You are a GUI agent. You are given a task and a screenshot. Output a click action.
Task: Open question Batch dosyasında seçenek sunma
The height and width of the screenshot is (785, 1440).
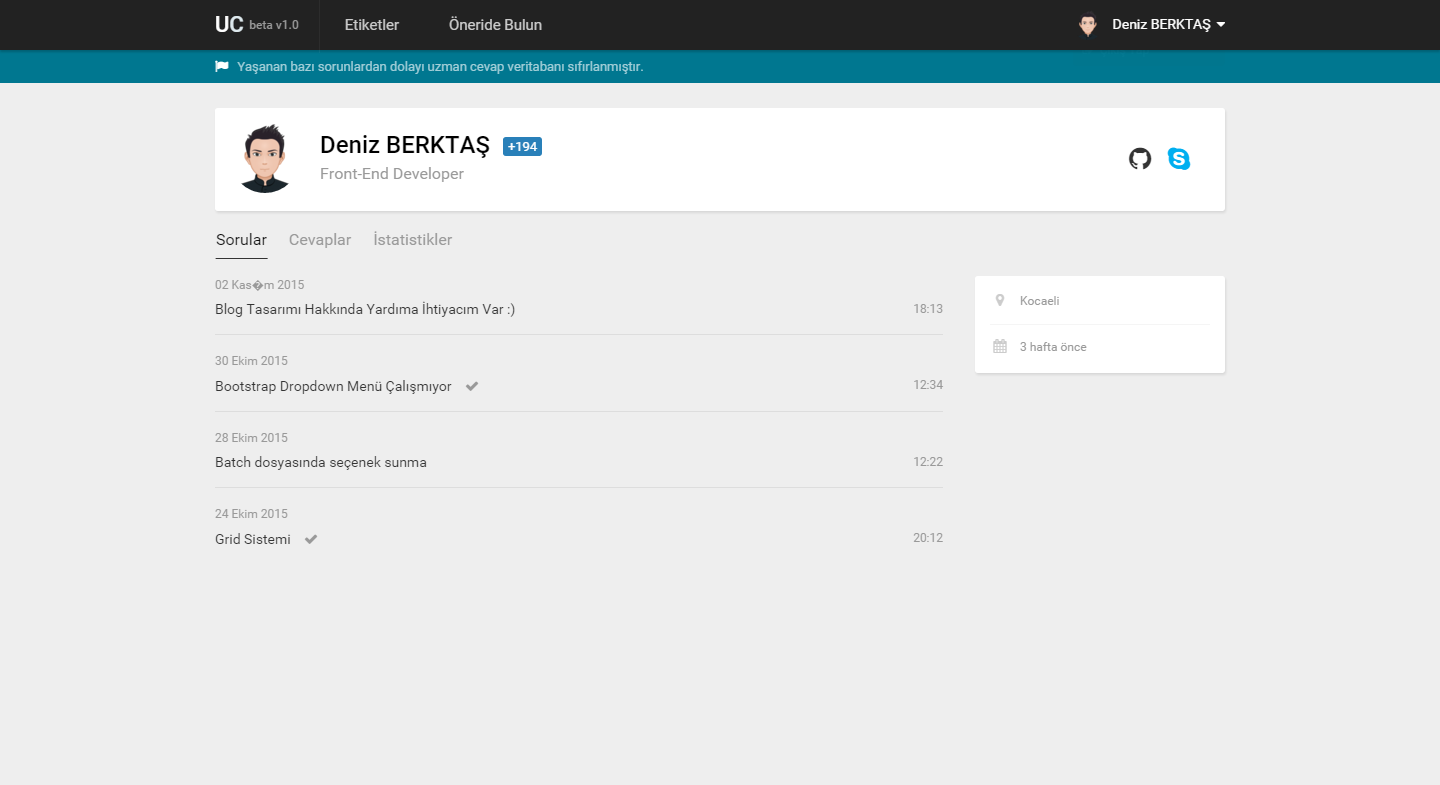(321, 462)
